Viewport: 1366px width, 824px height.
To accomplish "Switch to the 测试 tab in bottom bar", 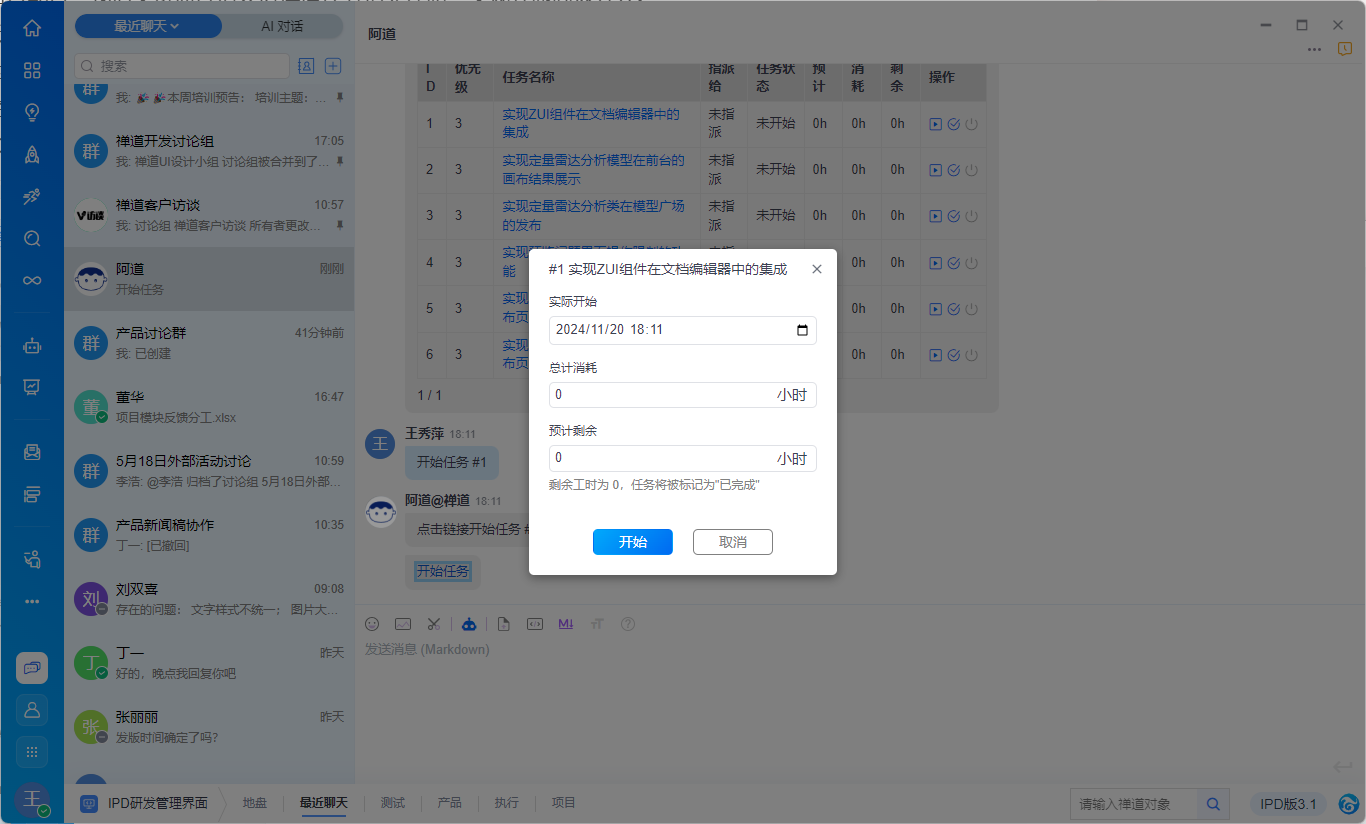I will 393,803.
